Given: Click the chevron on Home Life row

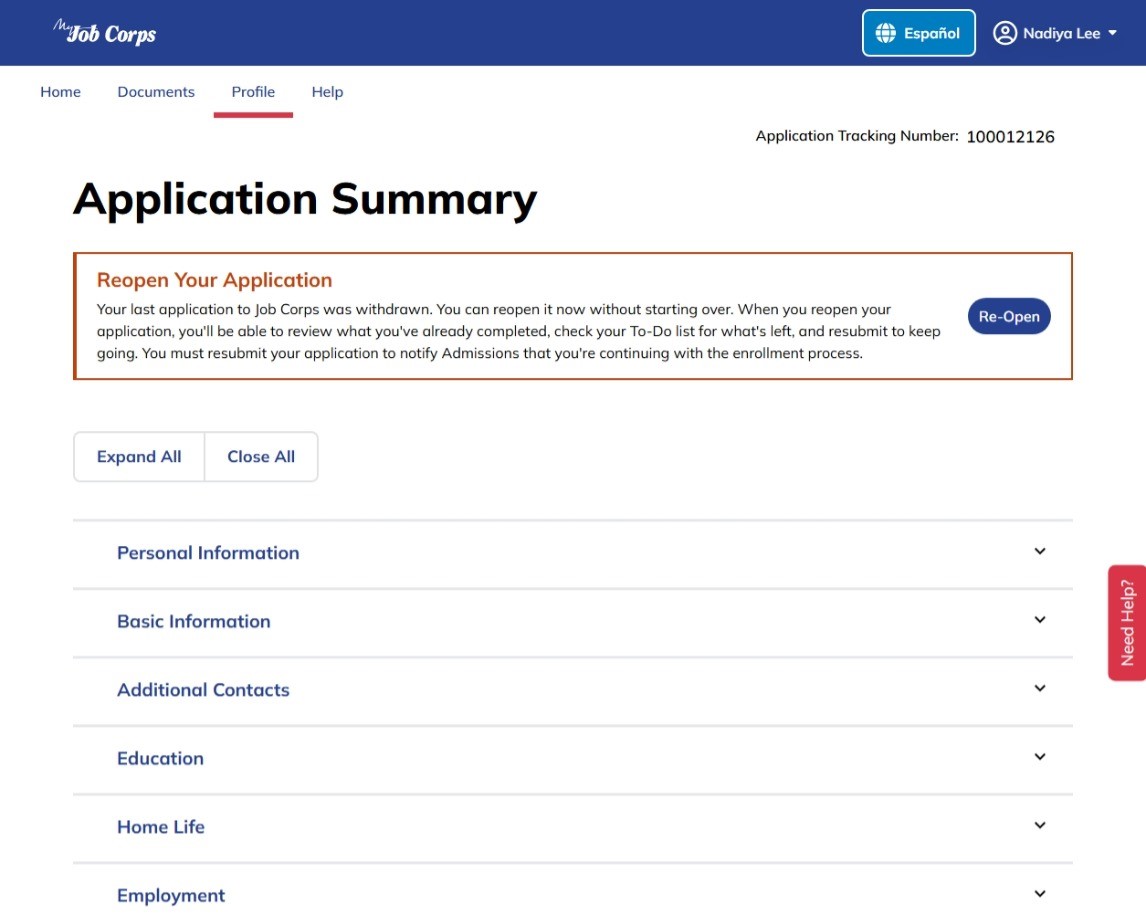Looking at the screenshot, I should [x=1040, y=826].
